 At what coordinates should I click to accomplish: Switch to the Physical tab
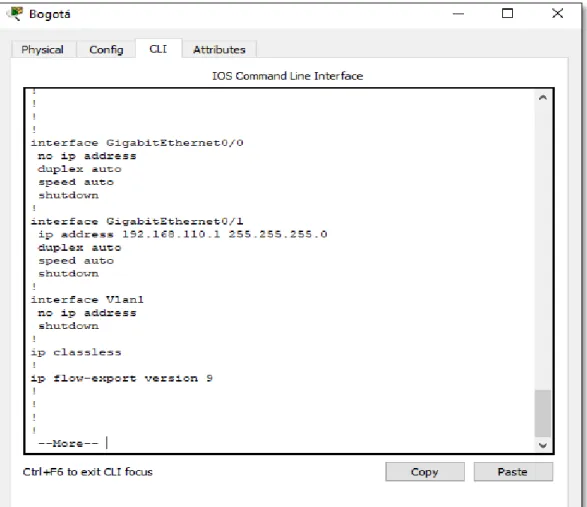(43, 49)
